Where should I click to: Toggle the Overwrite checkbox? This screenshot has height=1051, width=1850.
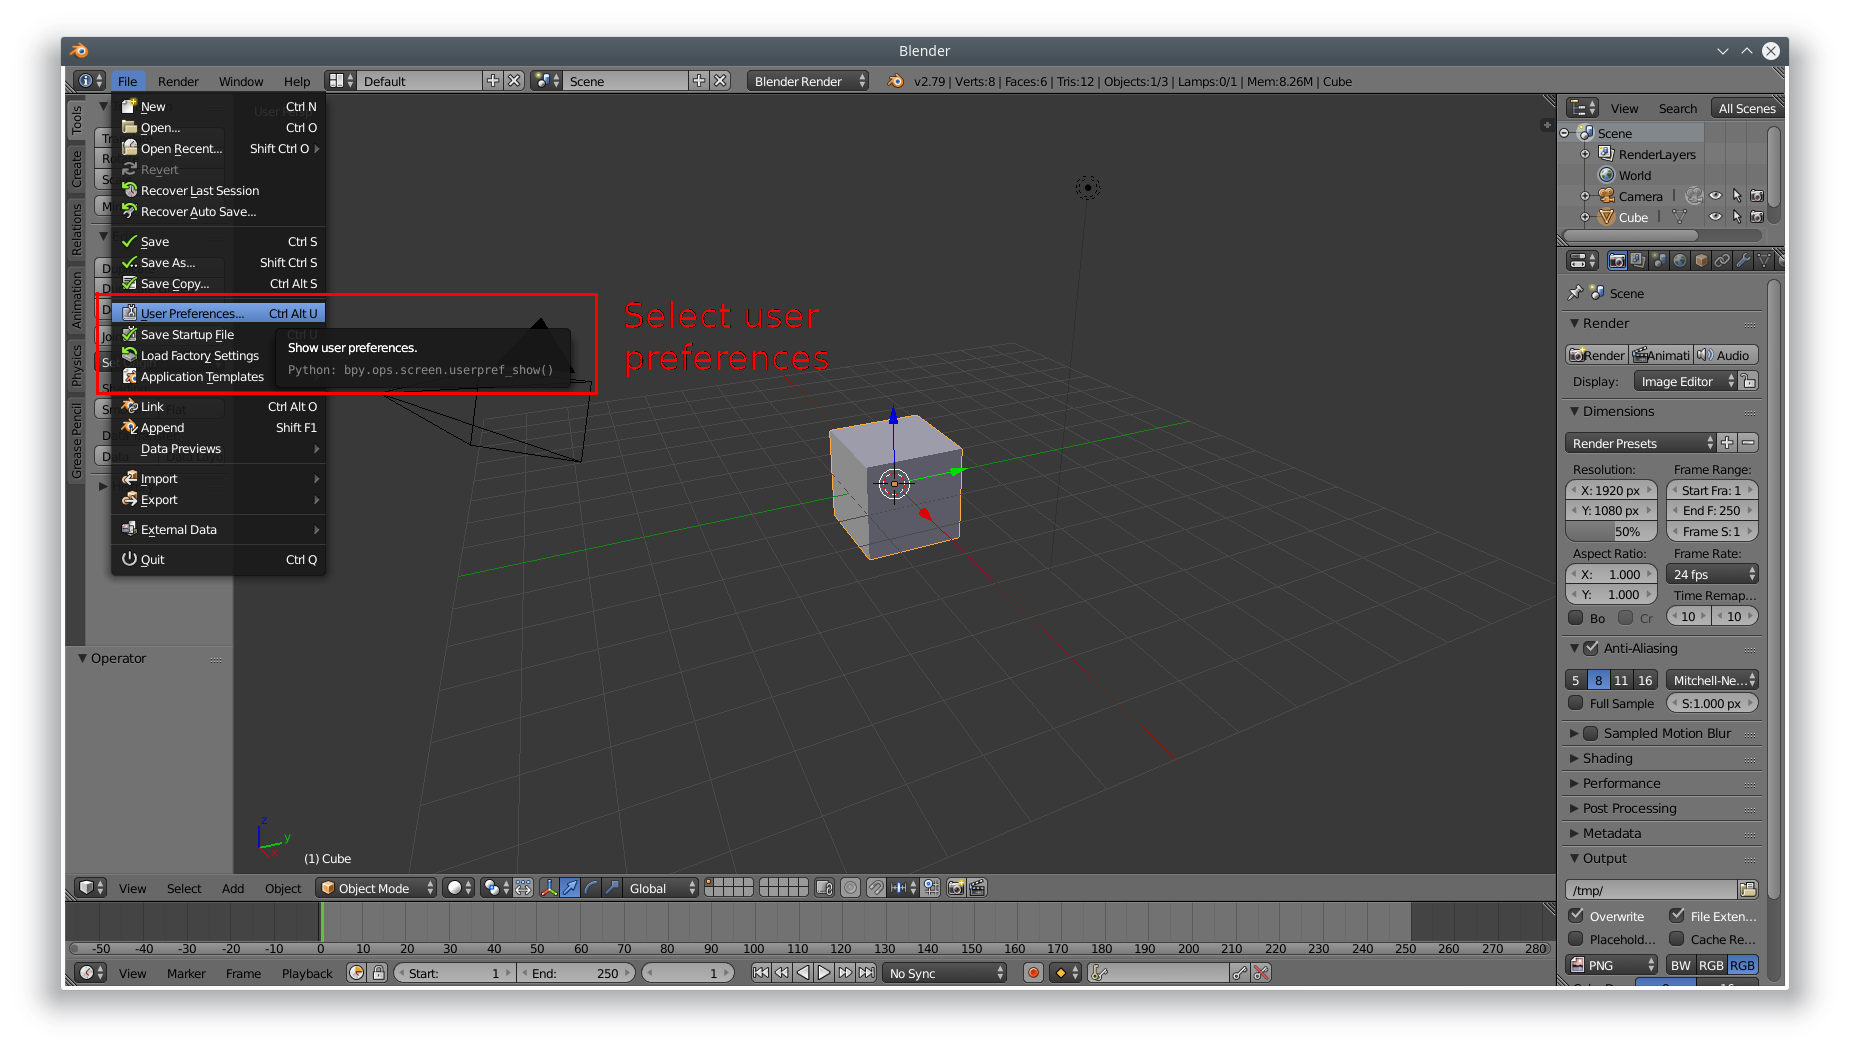pyautogui.click(x=1576, y=916)
